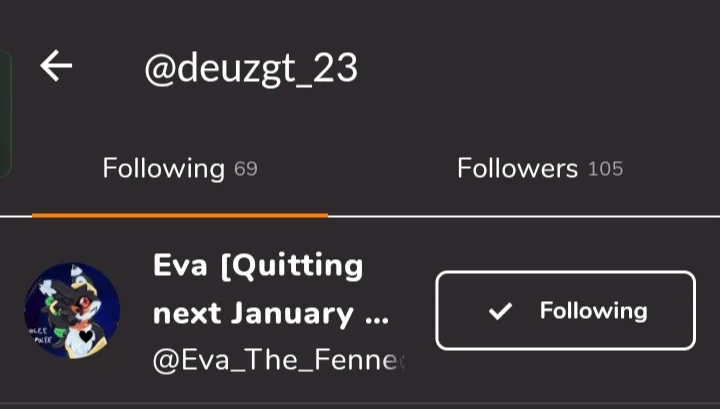Unfollow Eva using the Following button
This screenshot has height=409, width=720.
(x=565, y=311)
